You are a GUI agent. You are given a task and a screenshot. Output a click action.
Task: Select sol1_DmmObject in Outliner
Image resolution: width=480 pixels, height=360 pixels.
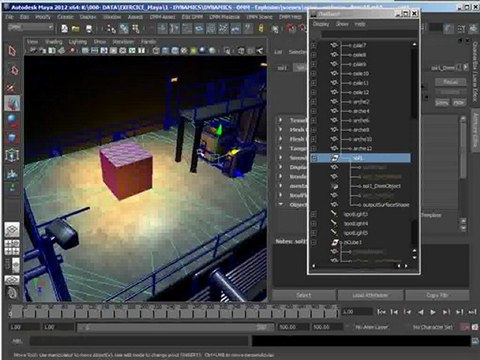381,186
